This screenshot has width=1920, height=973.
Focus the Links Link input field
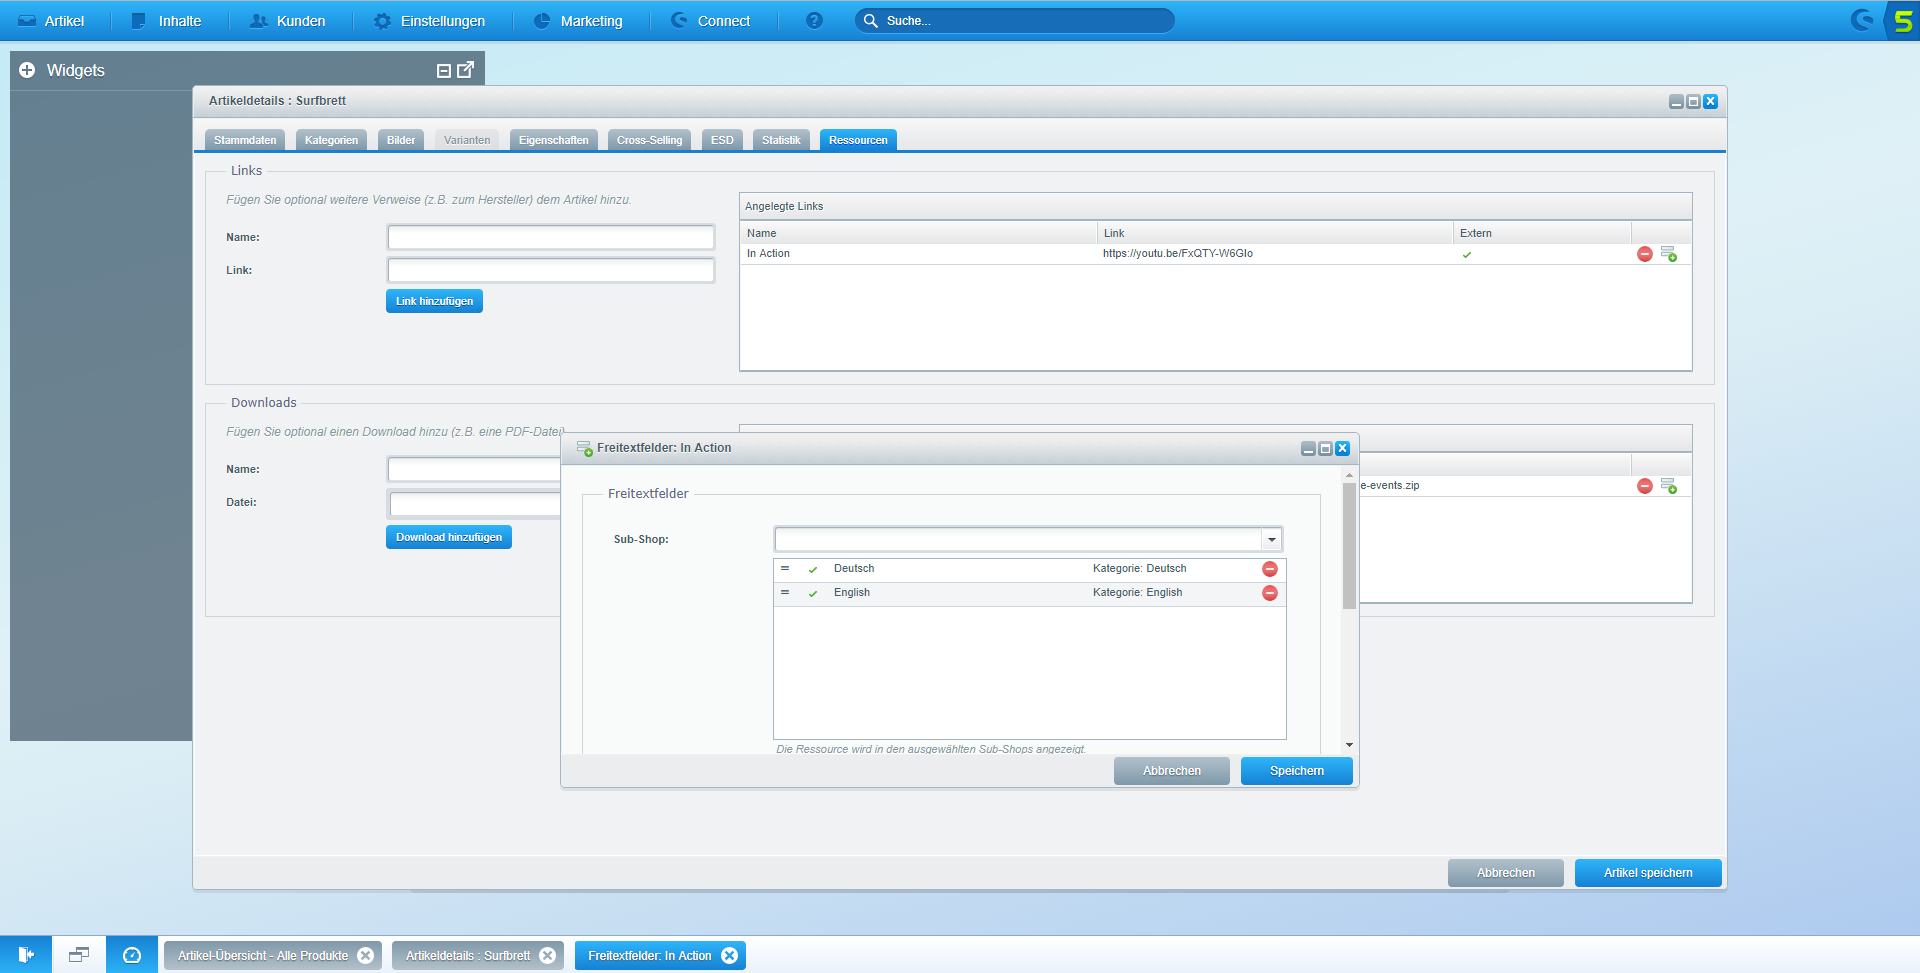pyautogui.click(x=551, y=270)
